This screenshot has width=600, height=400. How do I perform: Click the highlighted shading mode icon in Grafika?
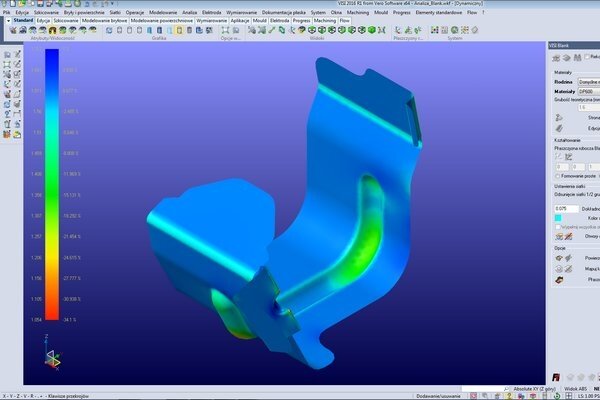coord(179,30)
